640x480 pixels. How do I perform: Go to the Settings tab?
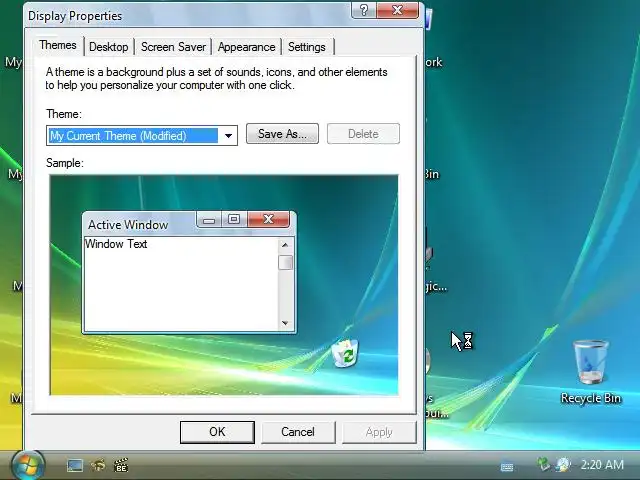click(x=307, y=47)
